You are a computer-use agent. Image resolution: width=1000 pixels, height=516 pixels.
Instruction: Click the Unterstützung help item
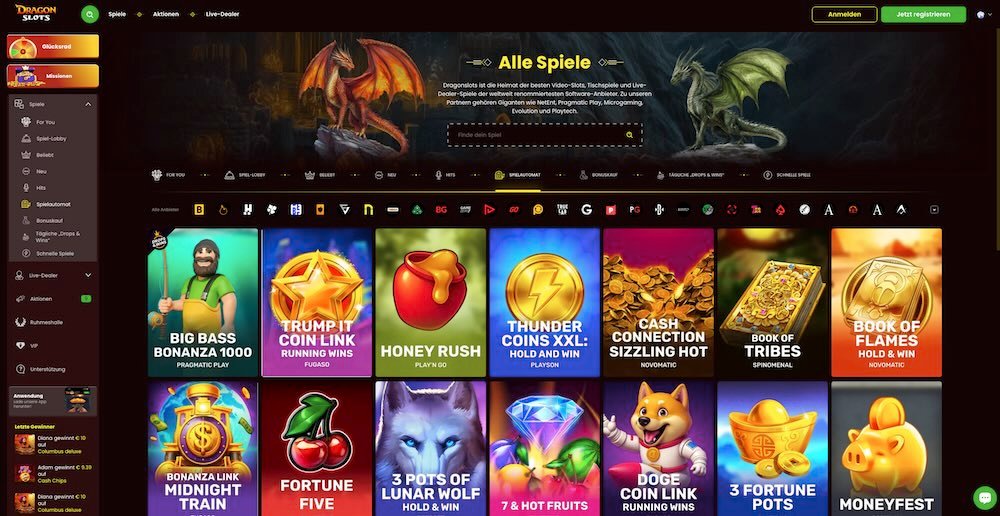point(49,369)
